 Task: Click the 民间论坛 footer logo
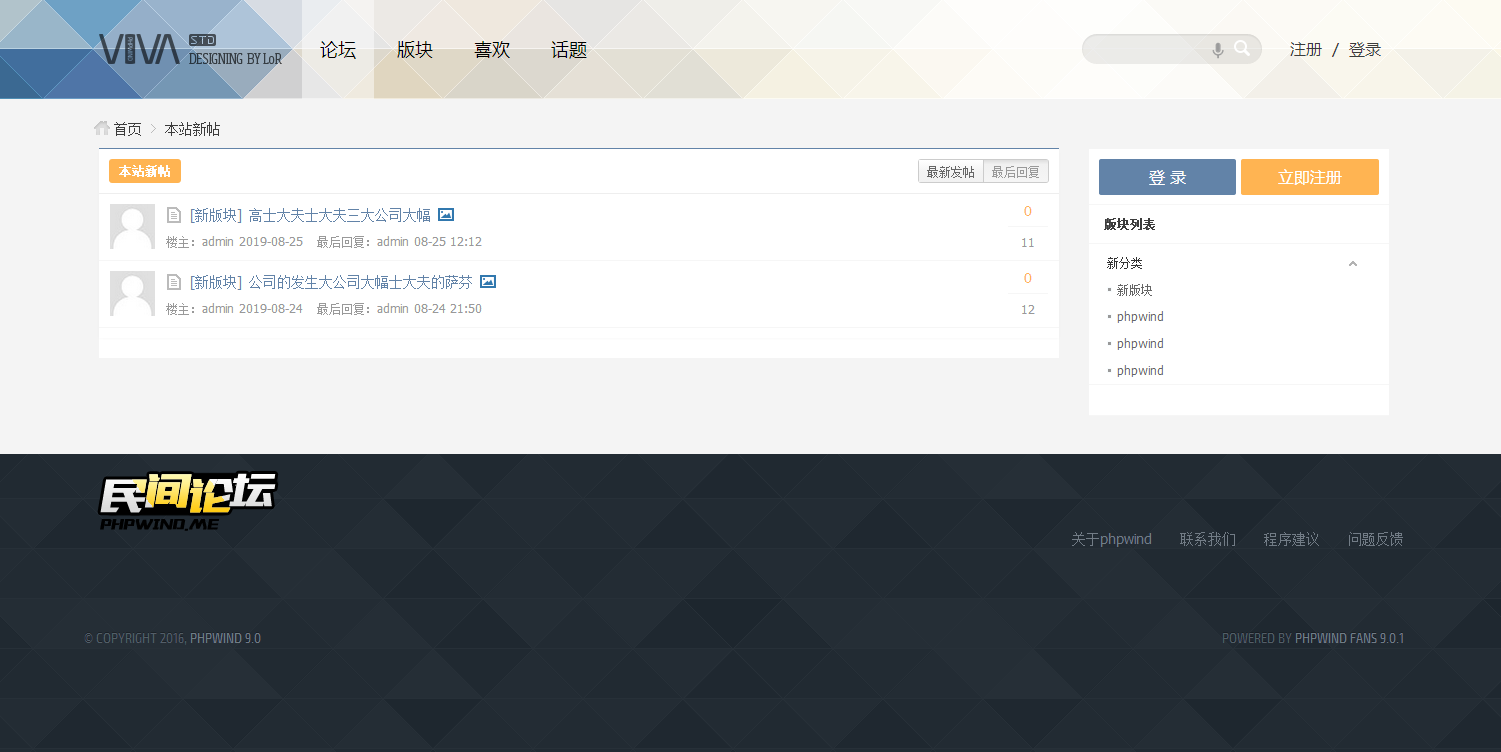click(x=188, y=501)
